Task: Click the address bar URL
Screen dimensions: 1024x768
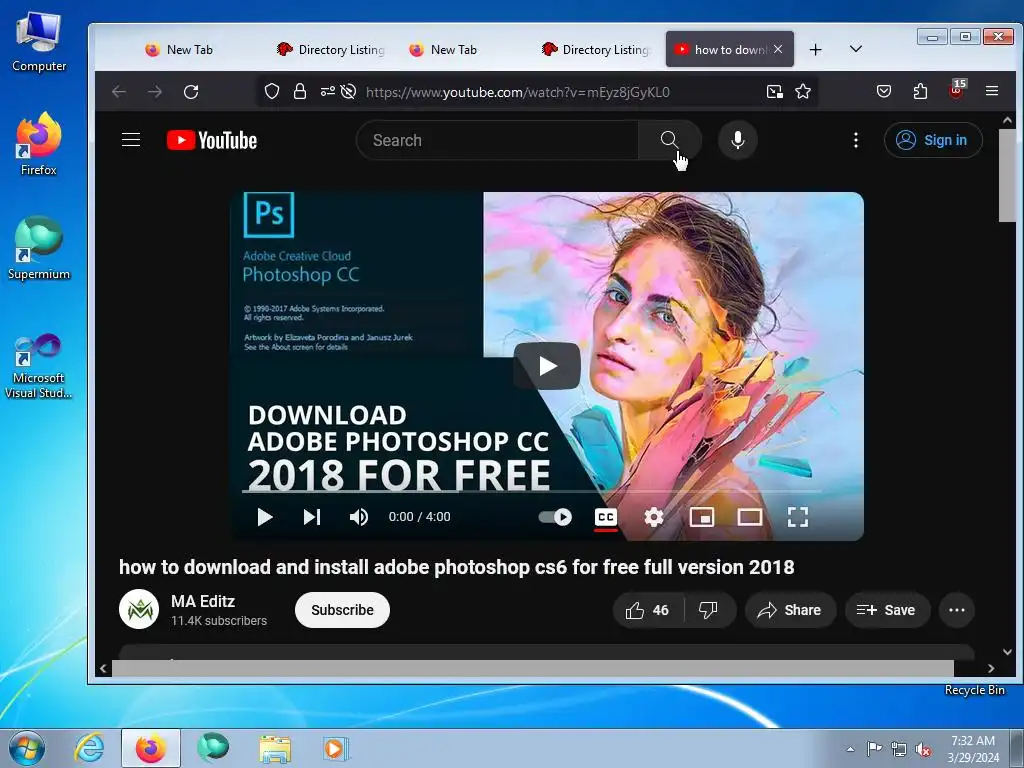Action: [x=517, y=92]
